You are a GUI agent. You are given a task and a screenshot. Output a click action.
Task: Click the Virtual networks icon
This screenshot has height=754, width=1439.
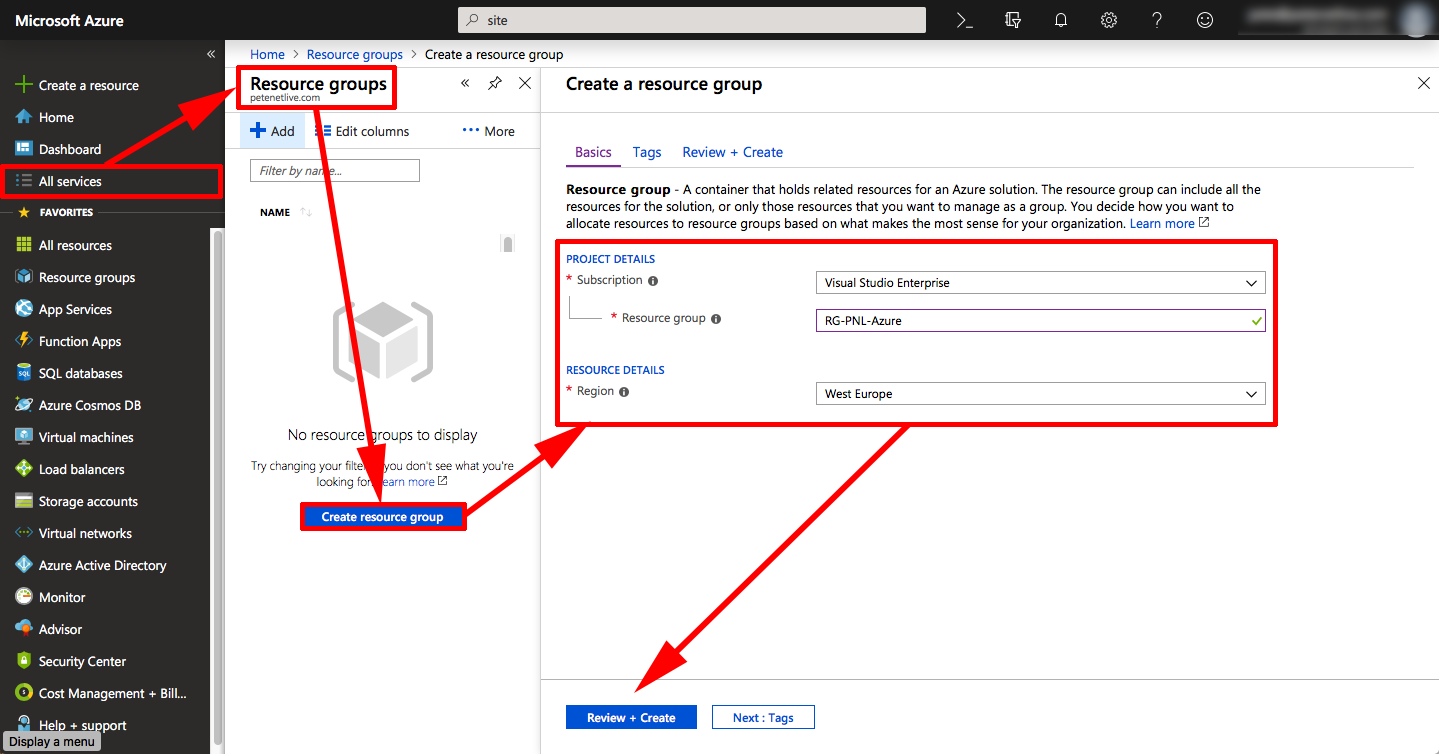pos(24,533)
